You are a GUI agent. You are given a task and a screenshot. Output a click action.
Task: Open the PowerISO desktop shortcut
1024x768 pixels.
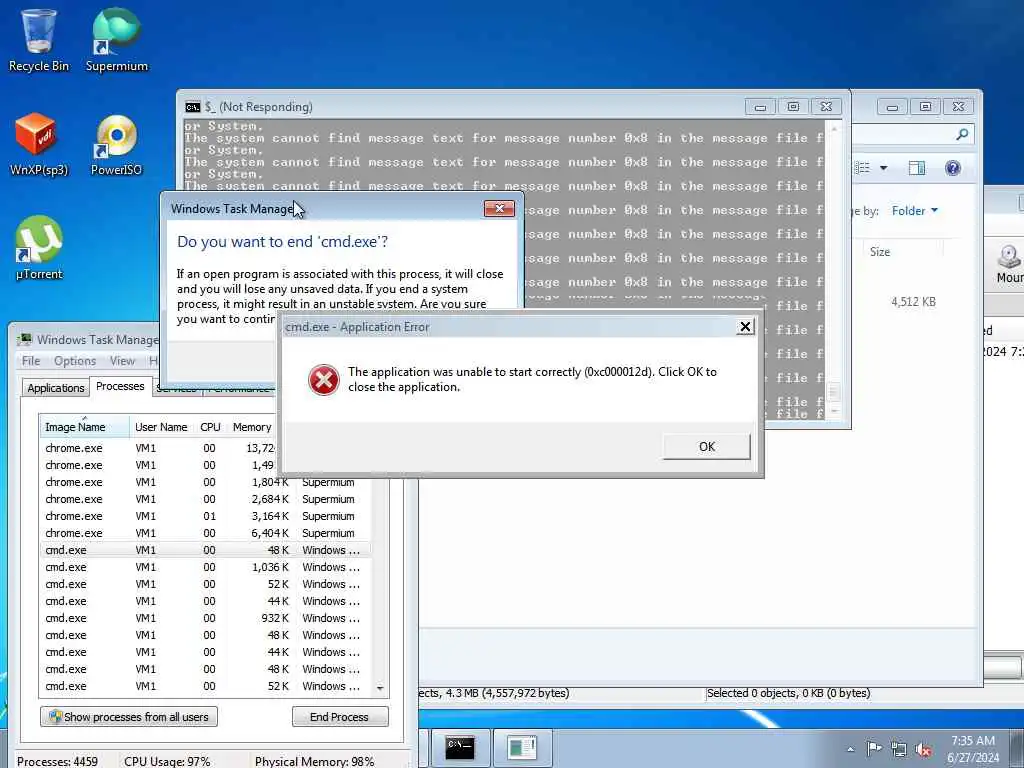(x=116, y=144)
